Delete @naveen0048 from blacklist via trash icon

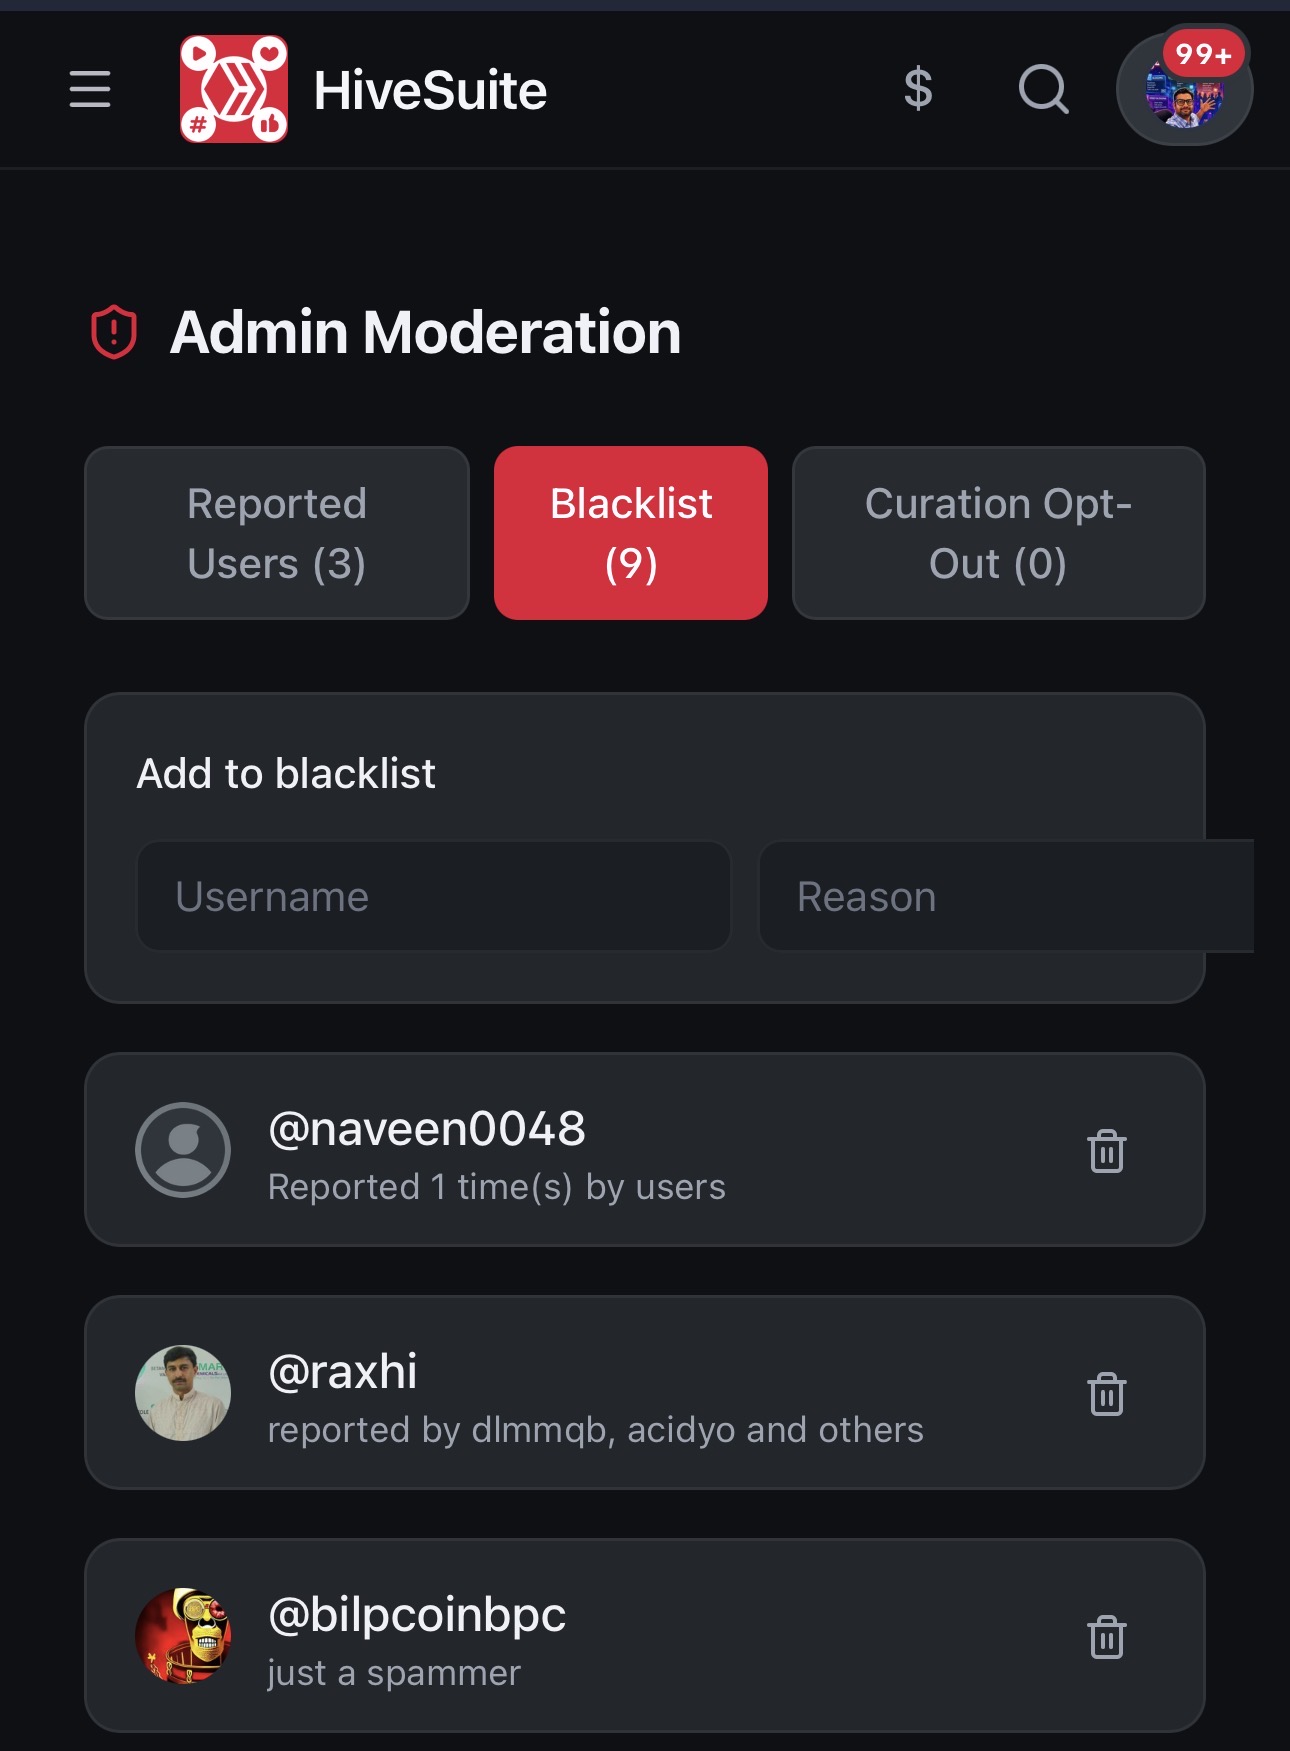tap(1107, 1151)
